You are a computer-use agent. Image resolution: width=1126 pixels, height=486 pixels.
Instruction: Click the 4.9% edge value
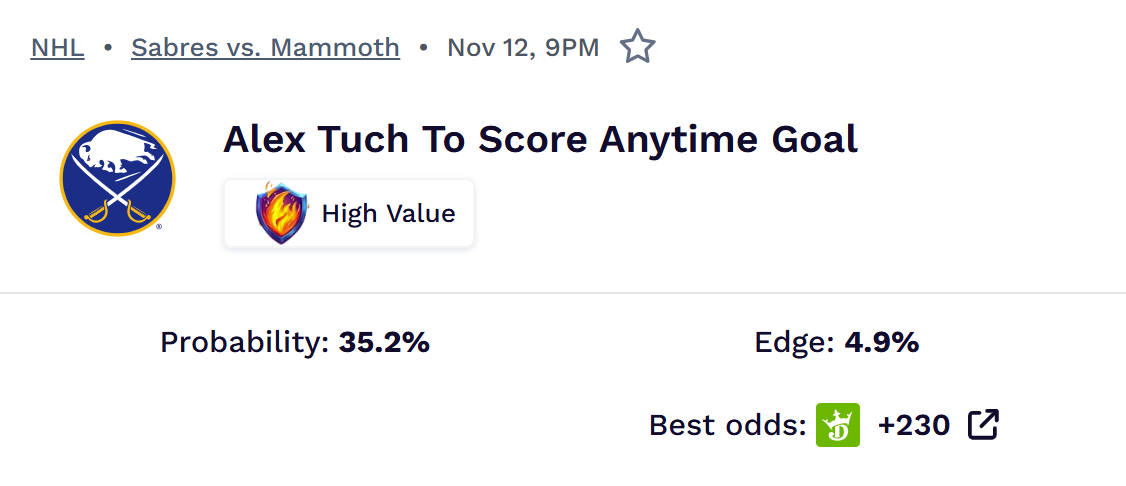click(881, 343)
